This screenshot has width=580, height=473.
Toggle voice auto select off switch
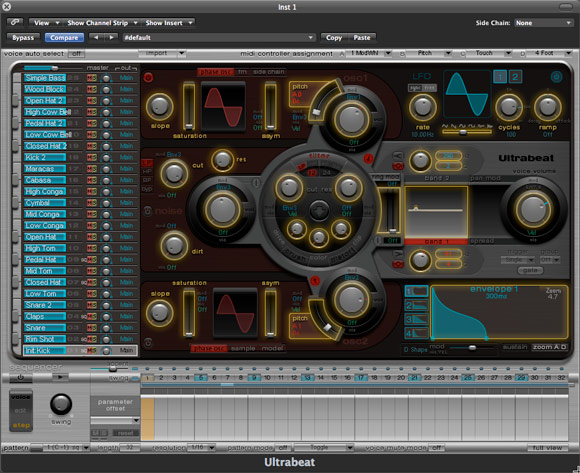pyautogui.click(x=76, y=54)
